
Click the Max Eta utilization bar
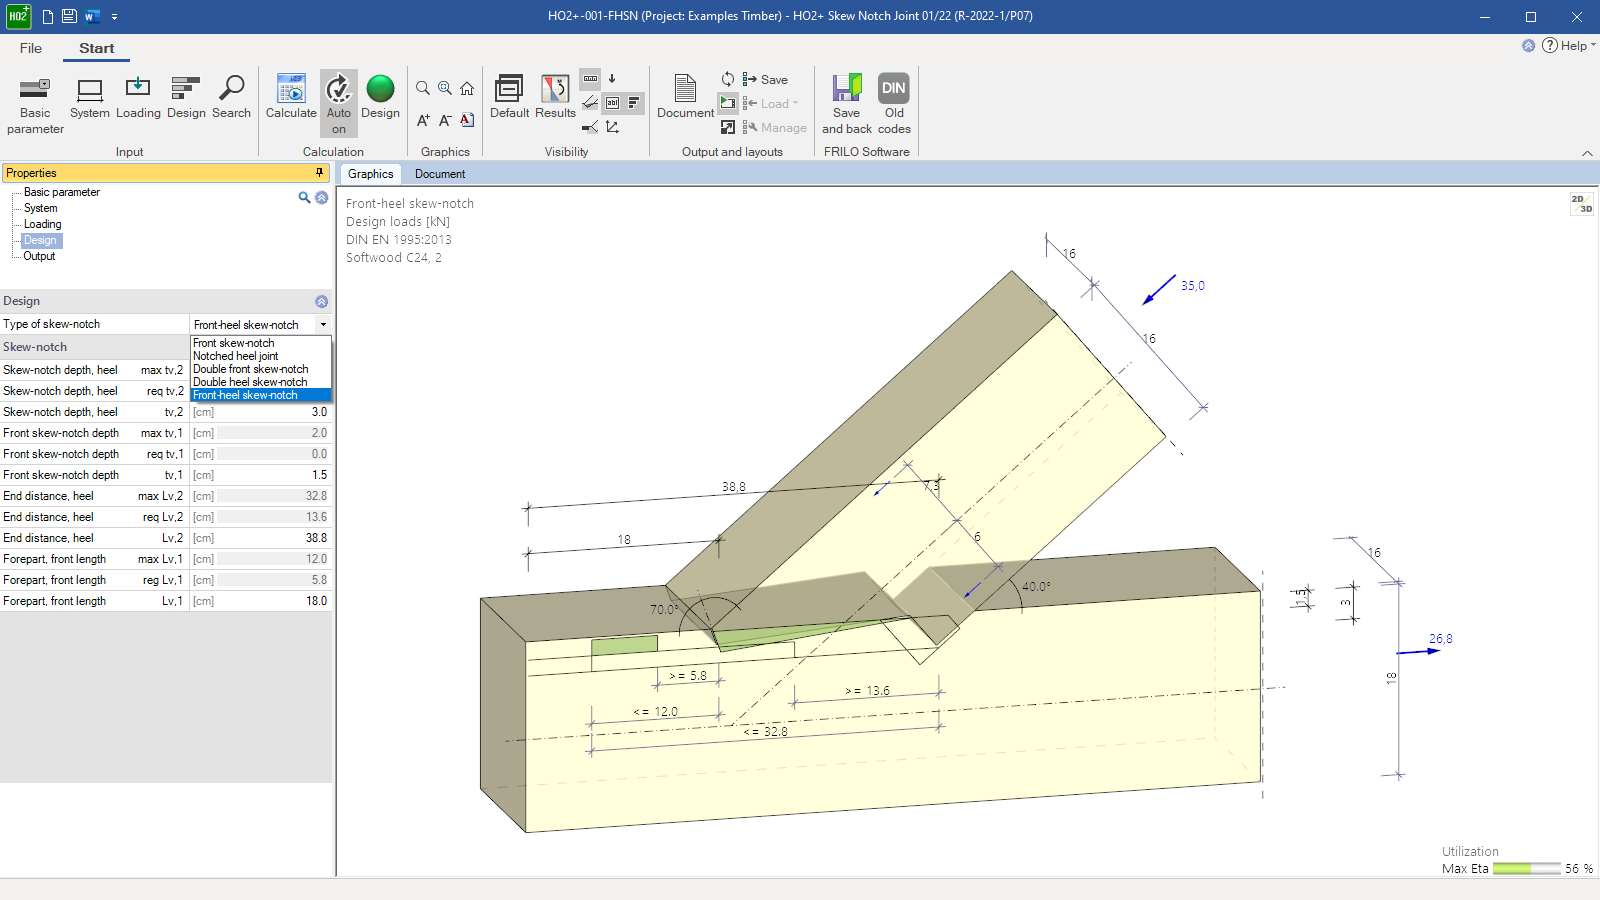(1526, 869)
